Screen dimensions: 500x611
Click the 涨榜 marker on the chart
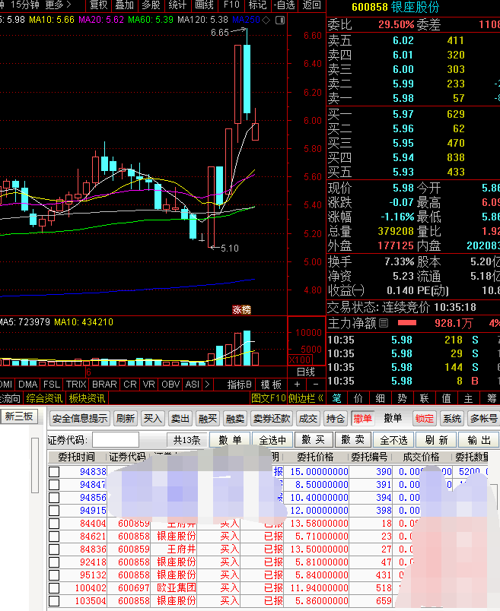[x=242, y=310]
